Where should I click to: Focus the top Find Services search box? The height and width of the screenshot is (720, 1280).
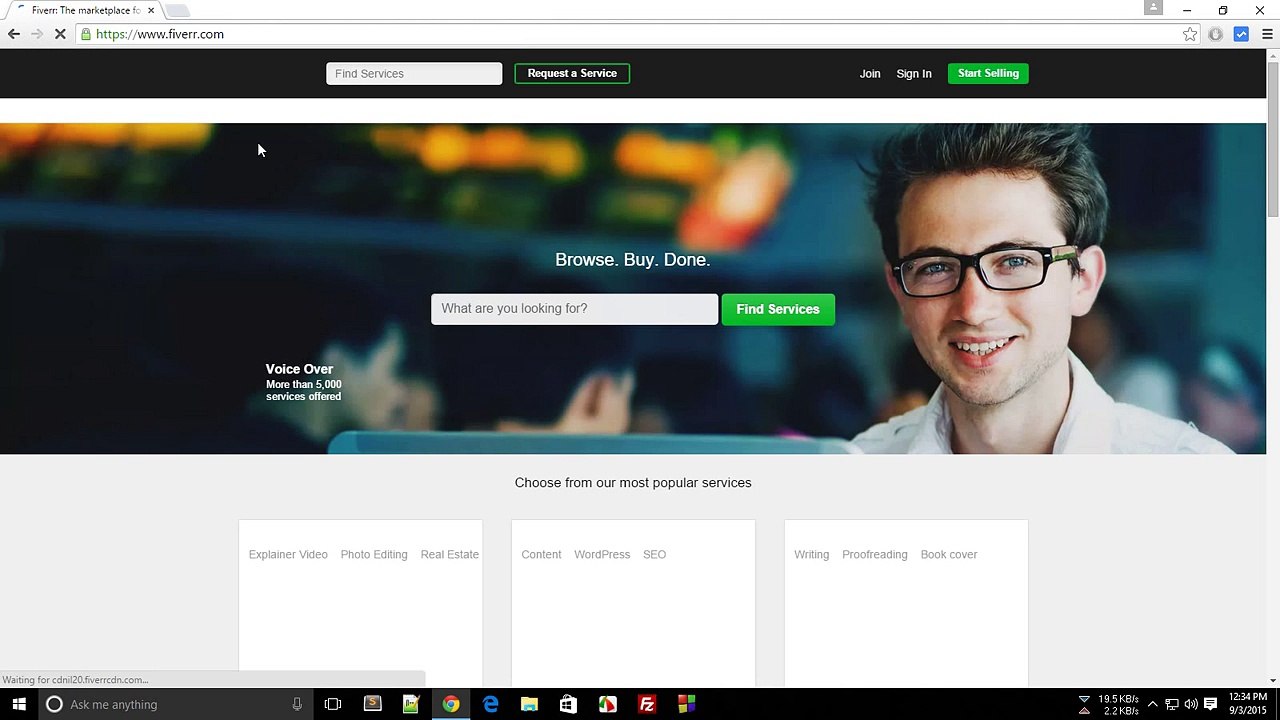click(414, 73)
